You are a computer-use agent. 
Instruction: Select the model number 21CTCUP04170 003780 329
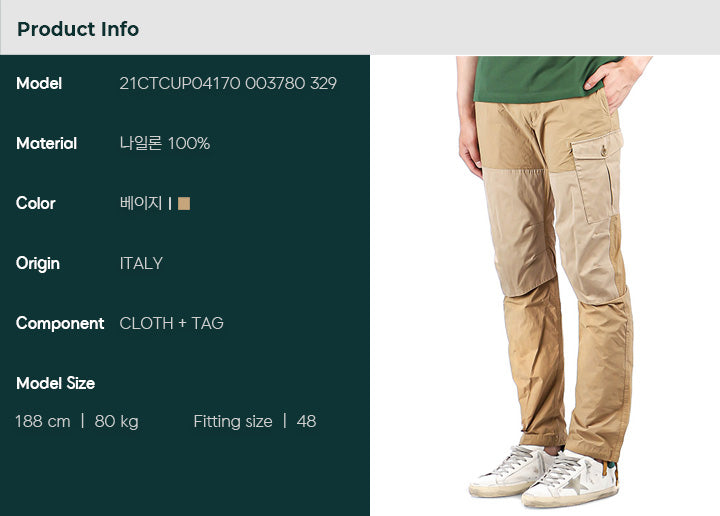click(228, 83)
